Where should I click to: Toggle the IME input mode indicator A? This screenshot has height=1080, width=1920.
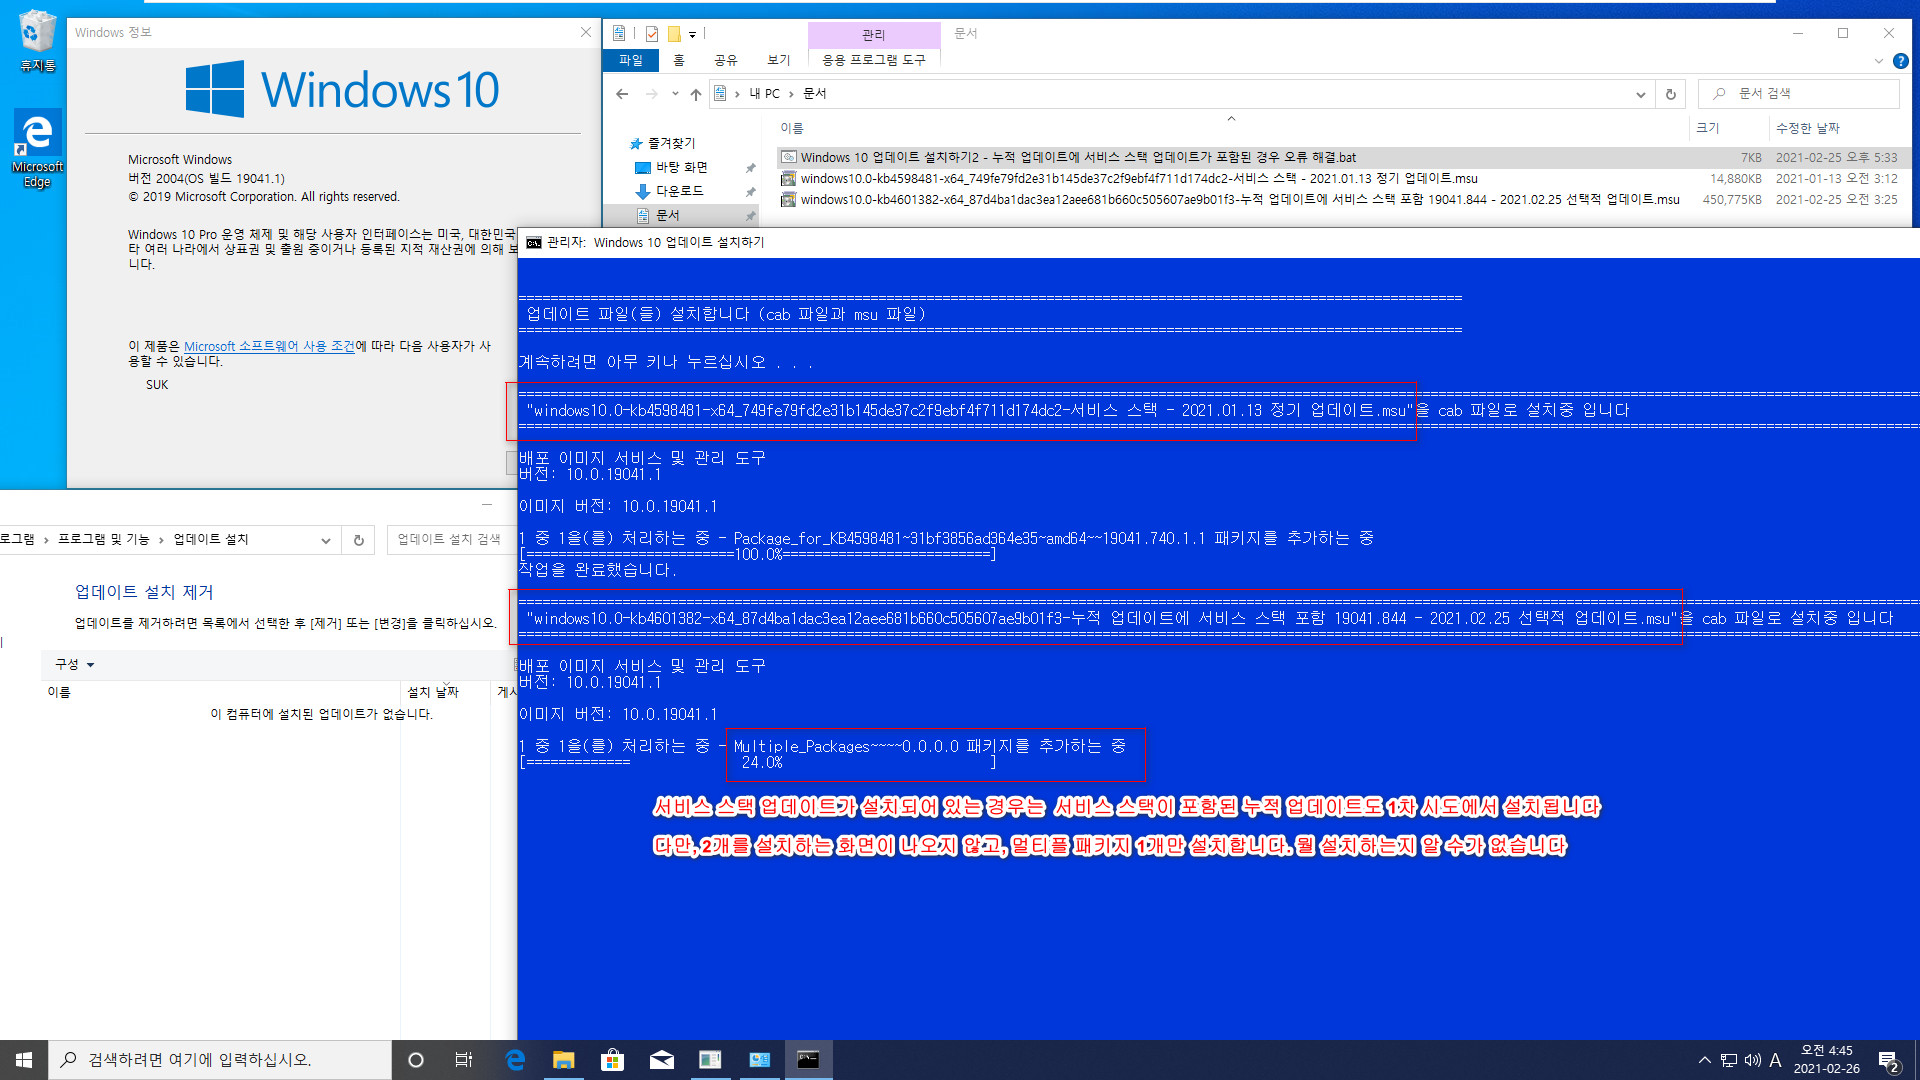coord(1775,1060)
